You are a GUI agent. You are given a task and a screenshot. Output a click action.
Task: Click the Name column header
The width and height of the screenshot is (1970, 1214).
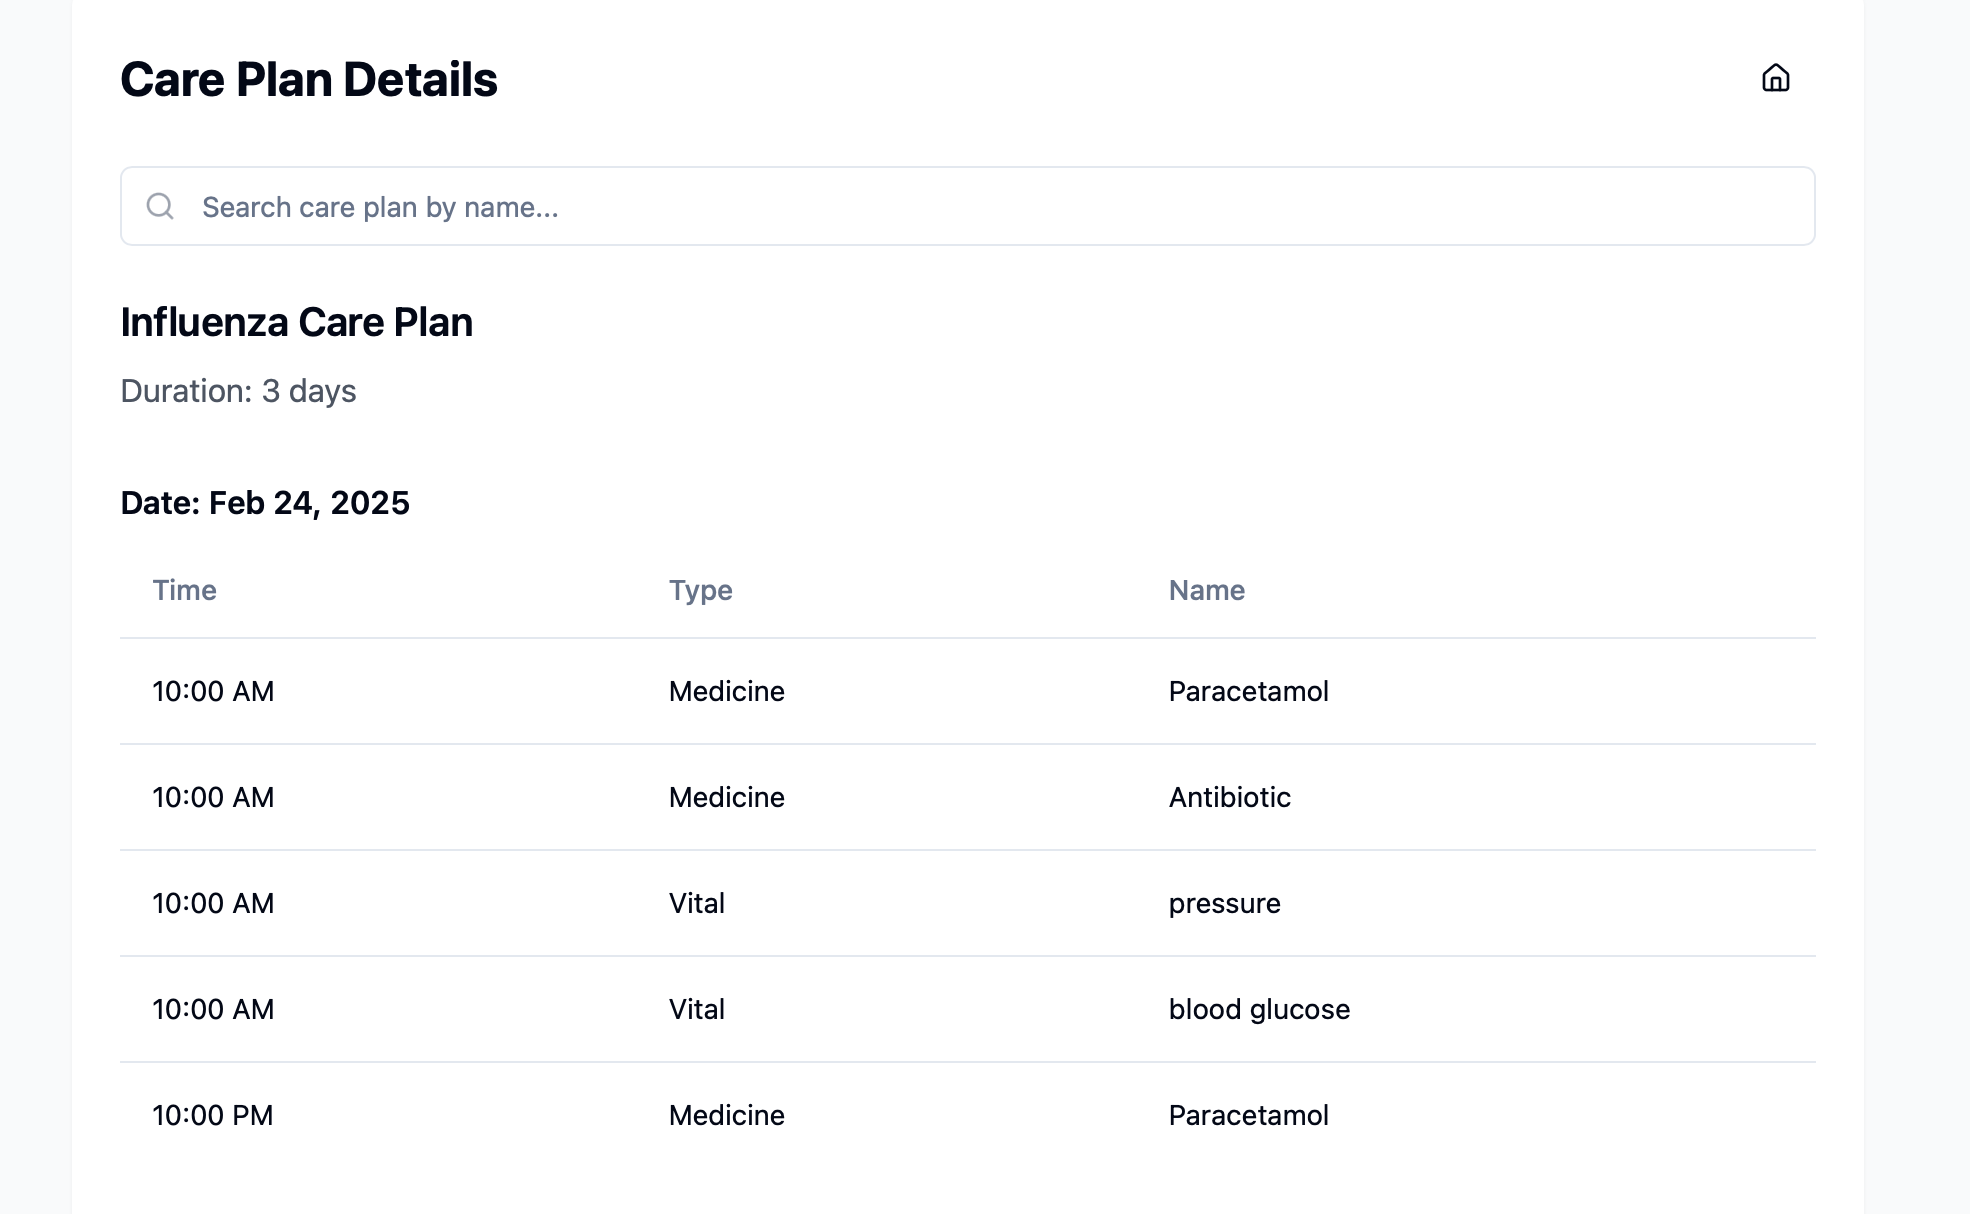[1206, 590]
